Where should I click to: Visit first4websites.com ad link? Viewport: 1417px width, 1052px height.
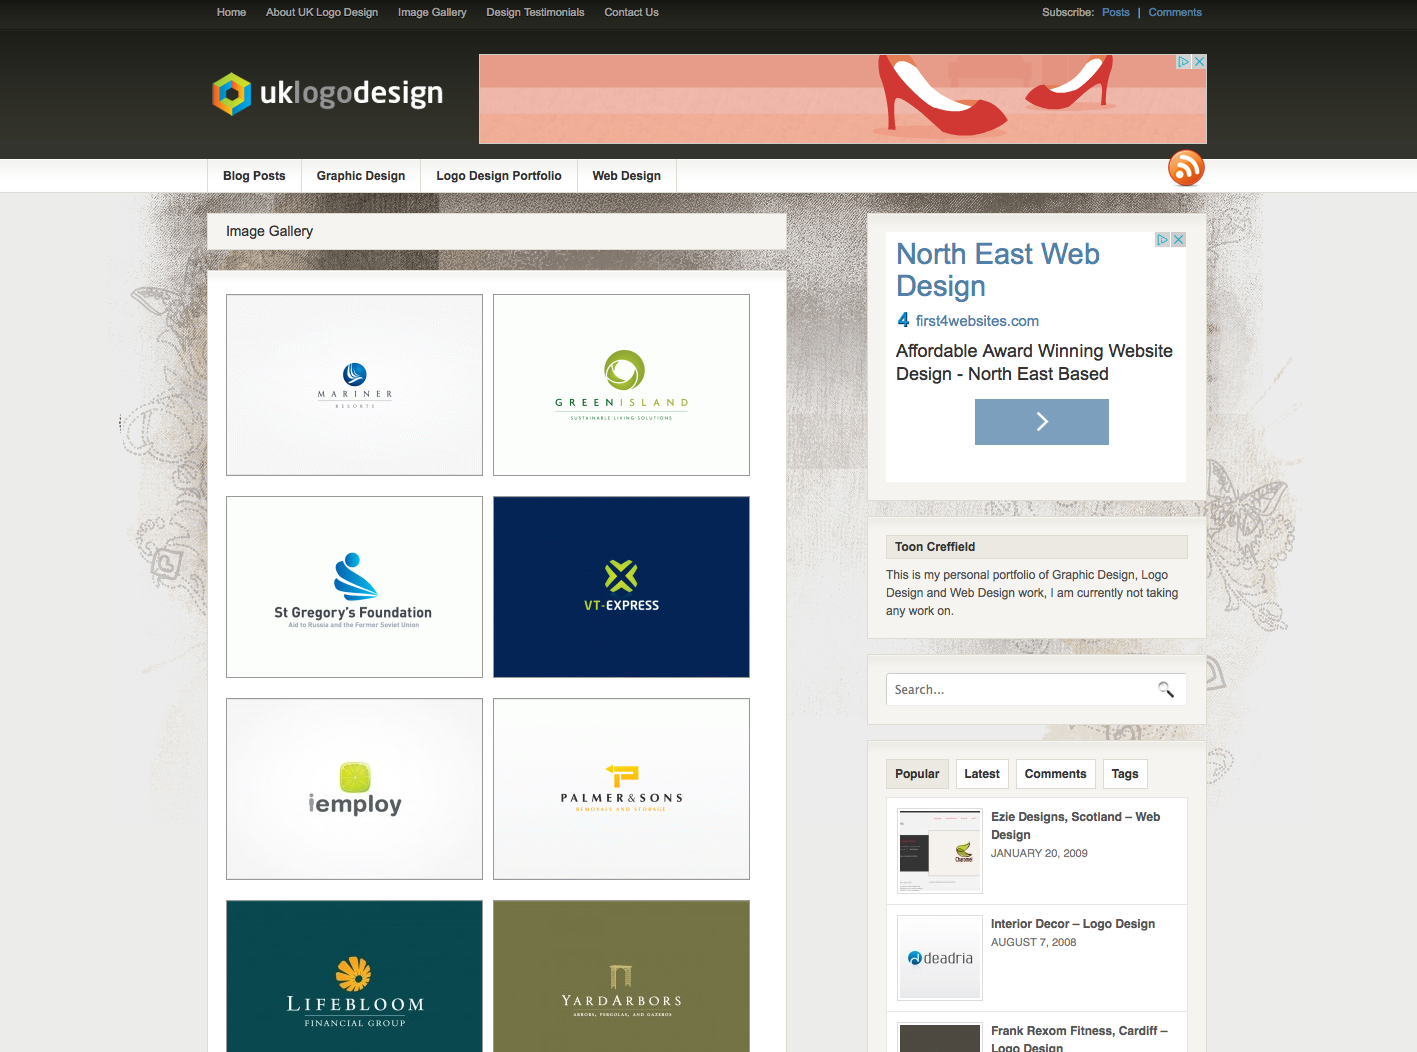pos(977,321)
